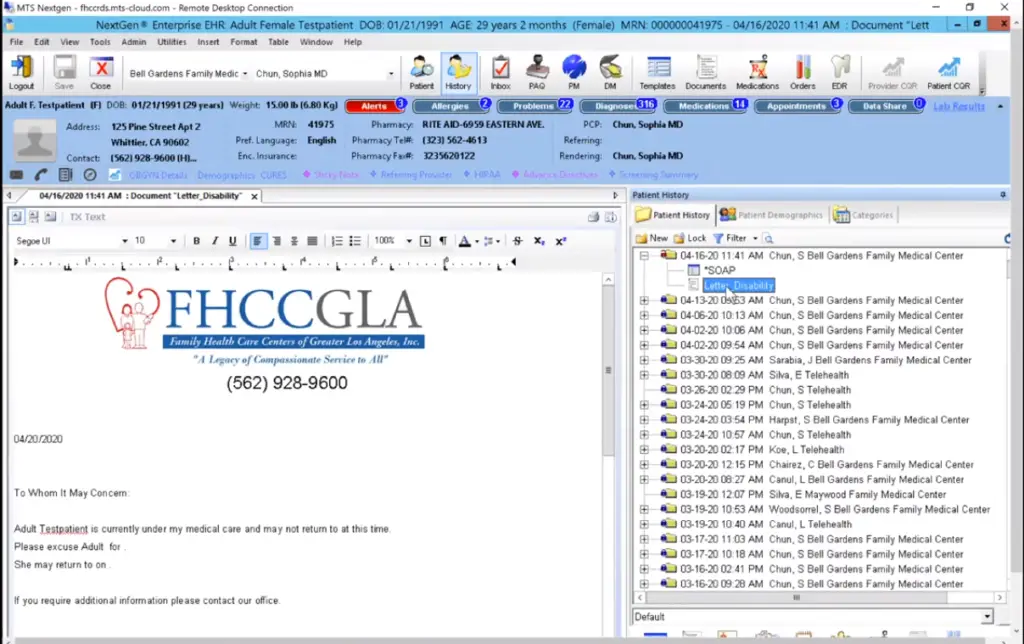Open the Templates icon
1024x644 pixels.
pos(657,72)
